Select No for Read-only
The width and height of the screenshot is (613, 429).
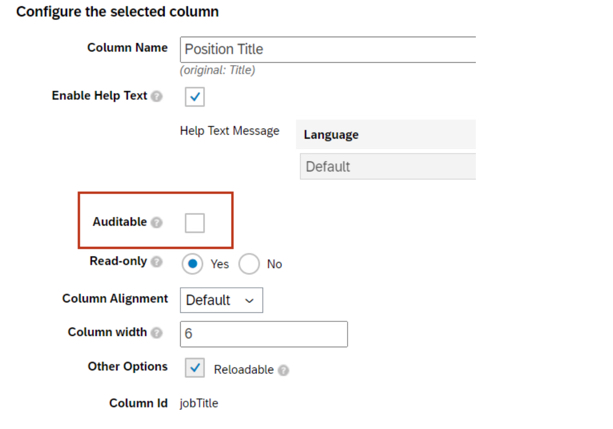point(249,264)
